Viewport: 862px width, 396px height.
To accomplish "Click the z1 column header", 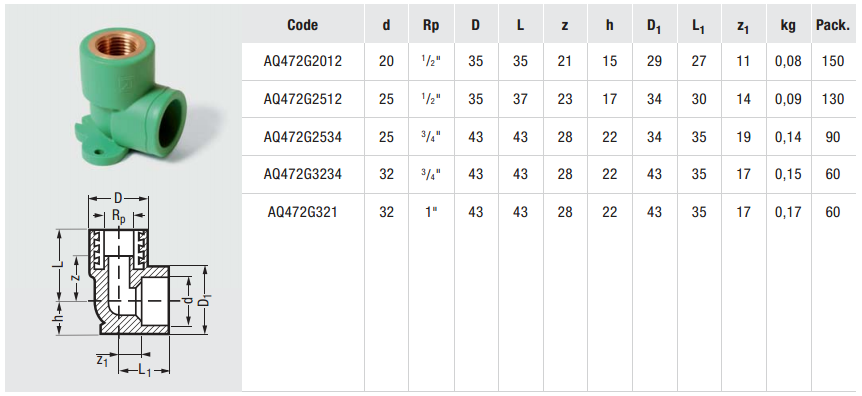I will coord(743,27).
